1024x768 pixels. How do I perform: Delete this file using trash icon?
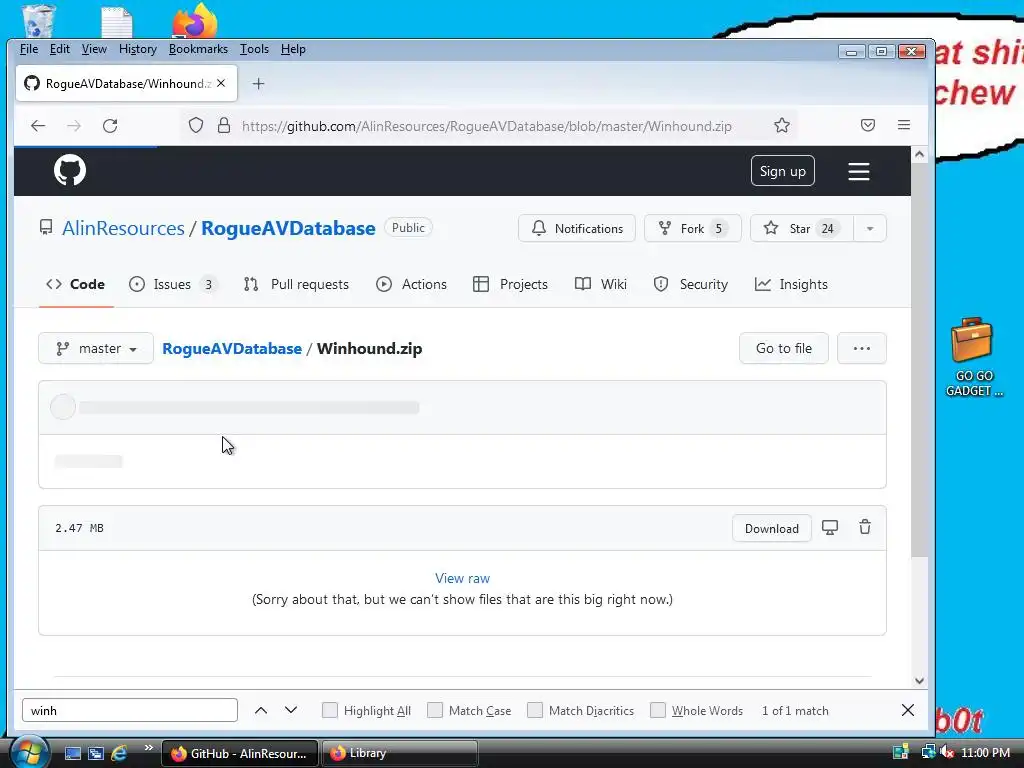865,527
